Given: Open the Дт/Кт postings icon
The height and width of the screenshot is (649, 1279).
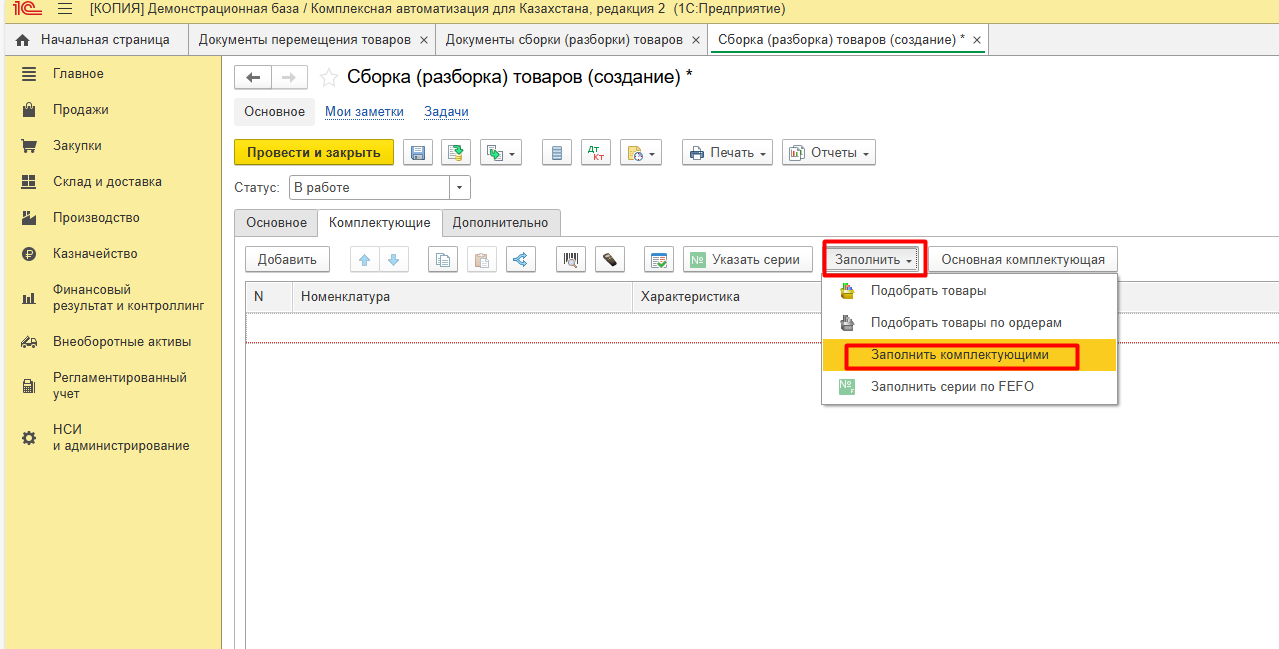Looking at the screenshot, I should (x=596, y=153).
